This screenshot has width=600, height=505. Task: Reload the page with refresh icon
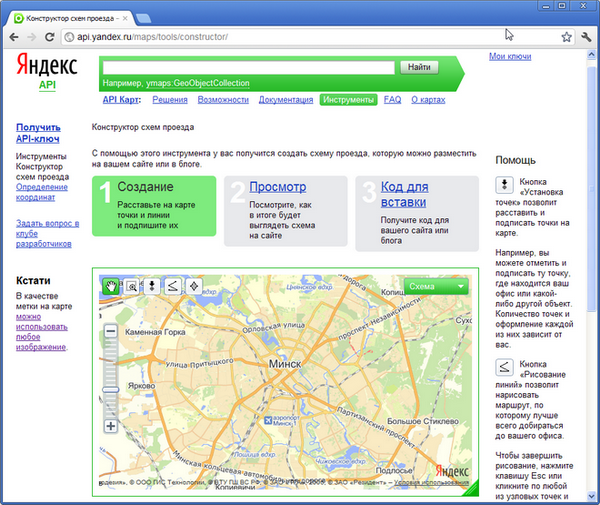click(x=49, y=37)
